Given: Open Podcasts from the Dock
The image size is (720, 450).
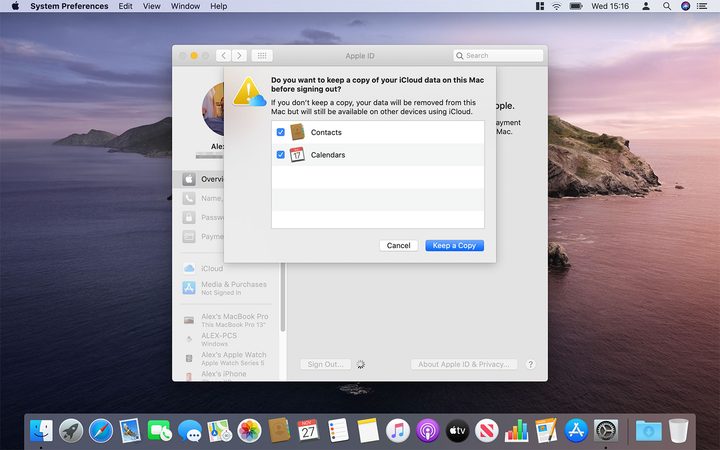Looking at the screenshot, I should [x=428, y=431].
